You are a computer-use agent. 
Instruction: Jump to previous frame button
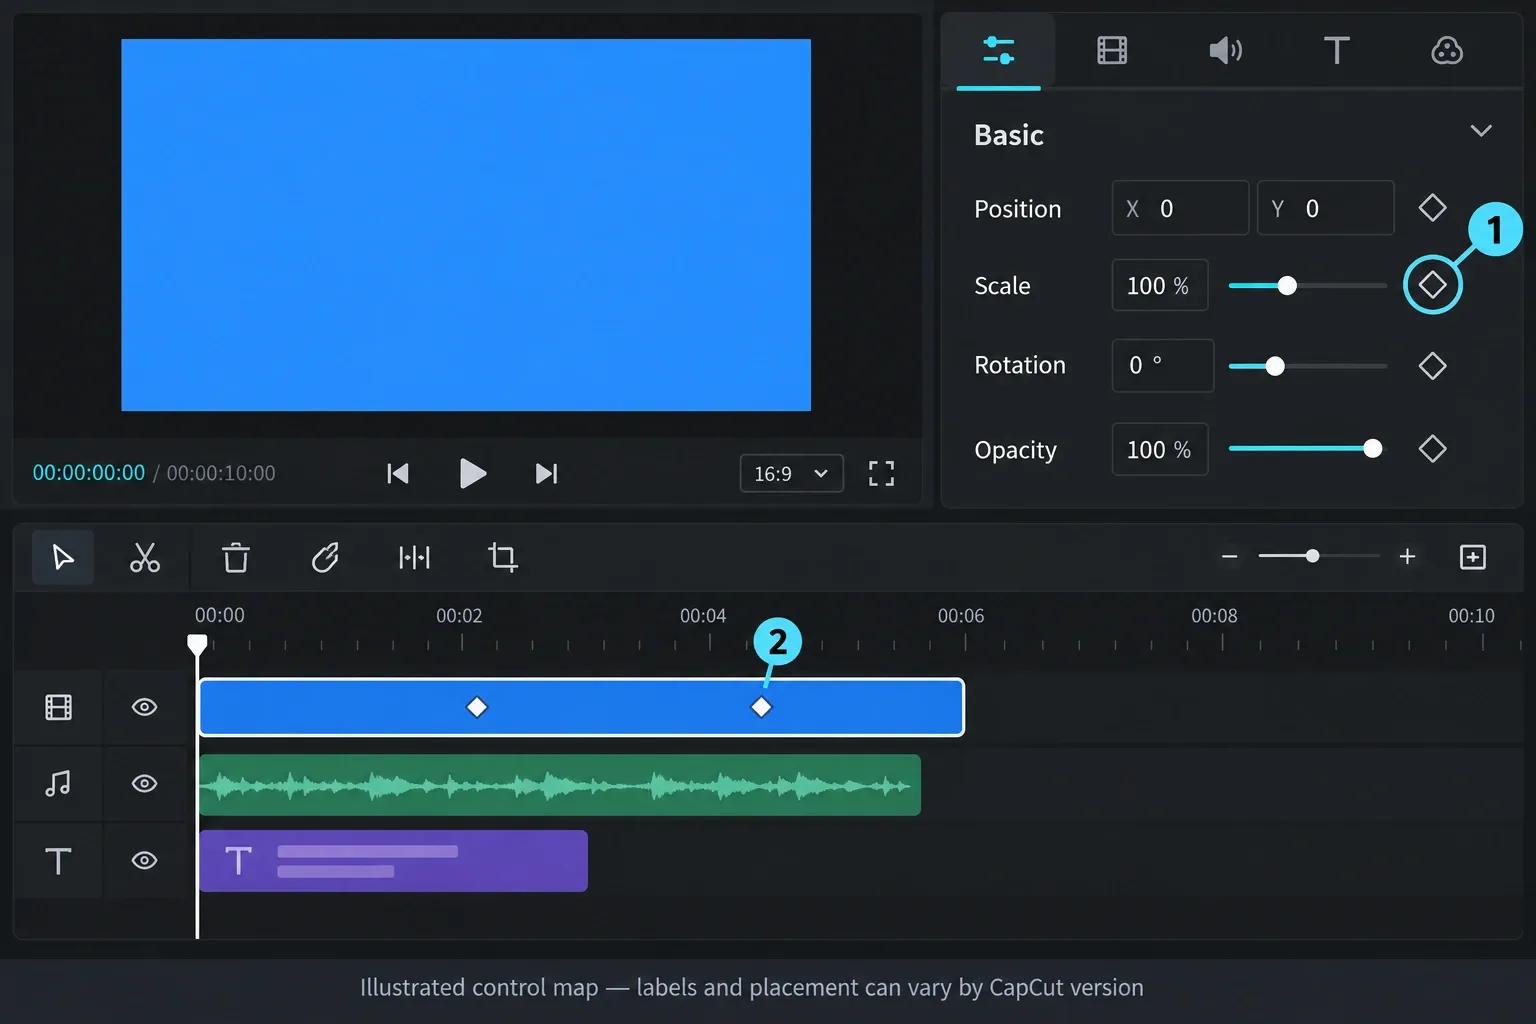(x=398, y=473)
